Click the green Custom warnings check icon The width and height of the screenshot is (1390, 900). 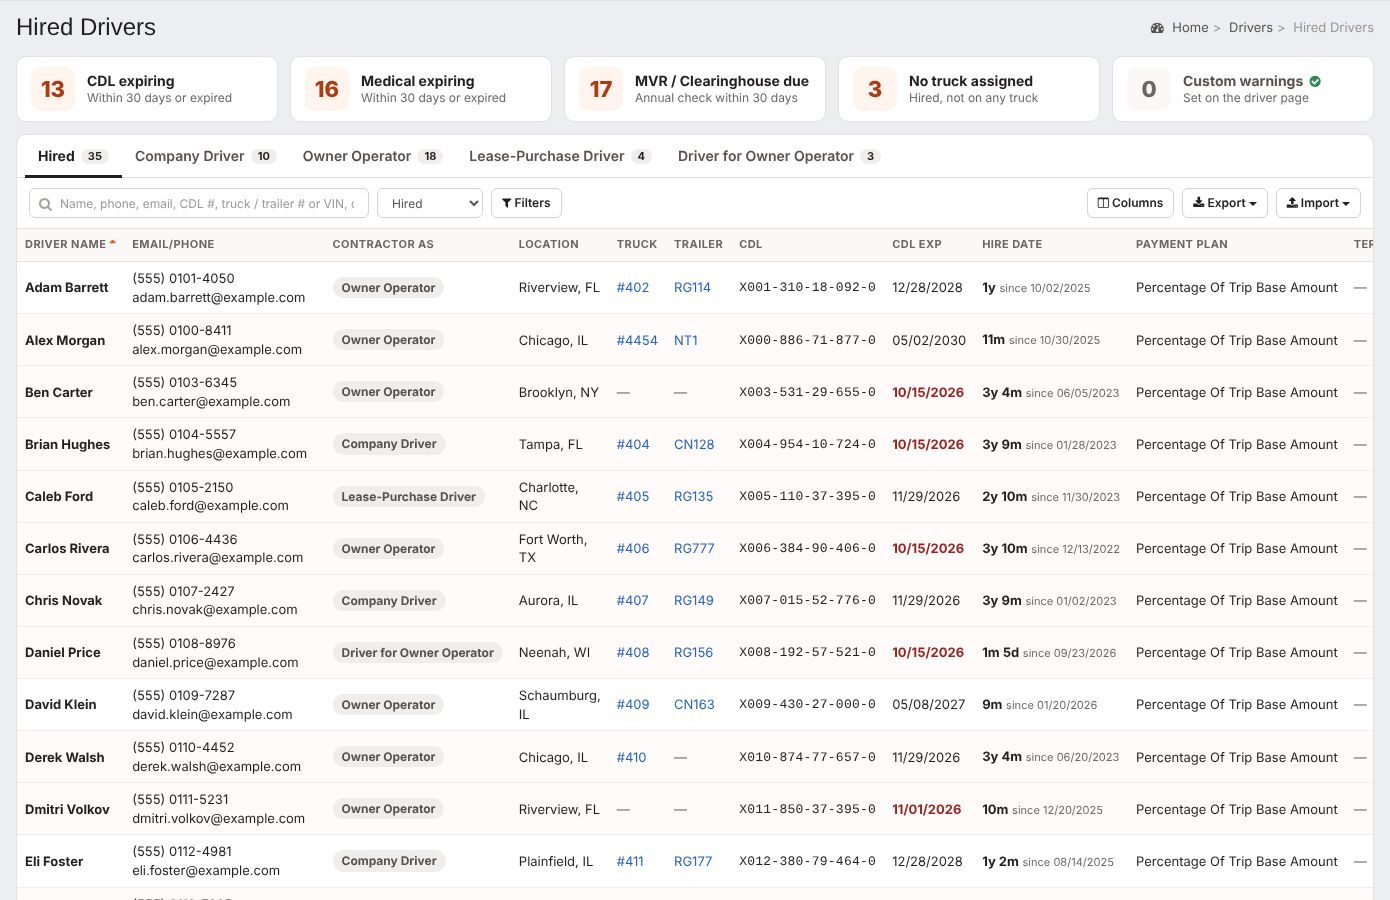tap(1315, 81)
